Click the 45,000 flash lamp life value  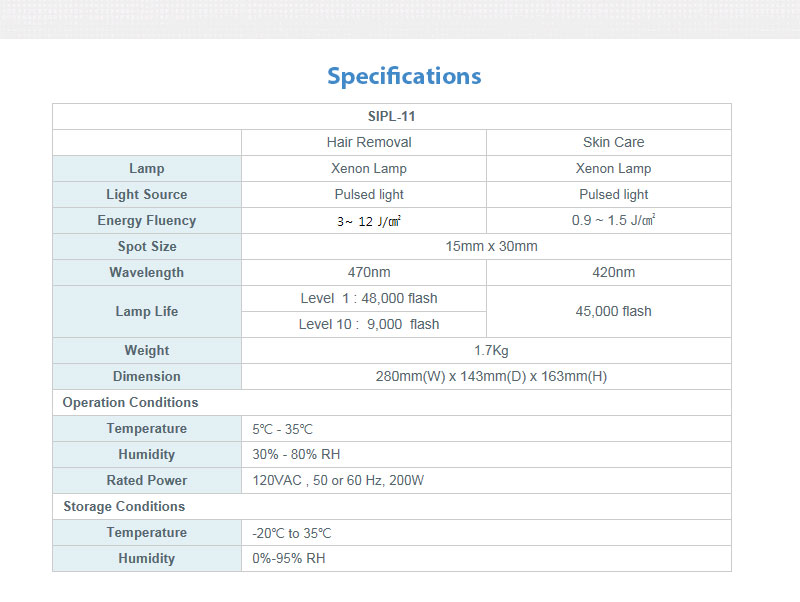(613, 311)
